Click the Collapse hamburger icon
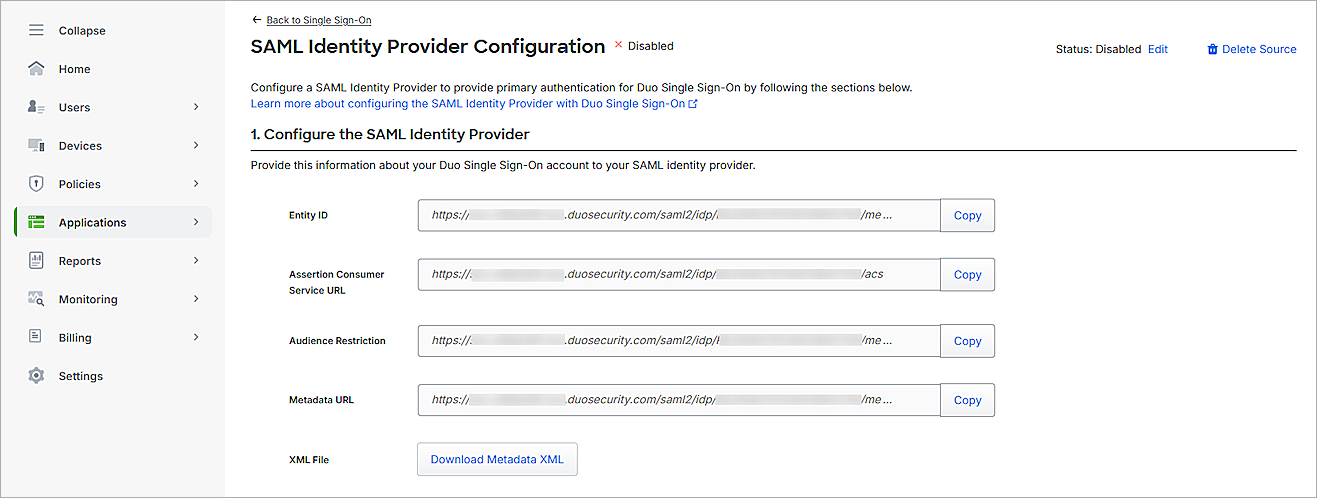 tap(37, 31)
